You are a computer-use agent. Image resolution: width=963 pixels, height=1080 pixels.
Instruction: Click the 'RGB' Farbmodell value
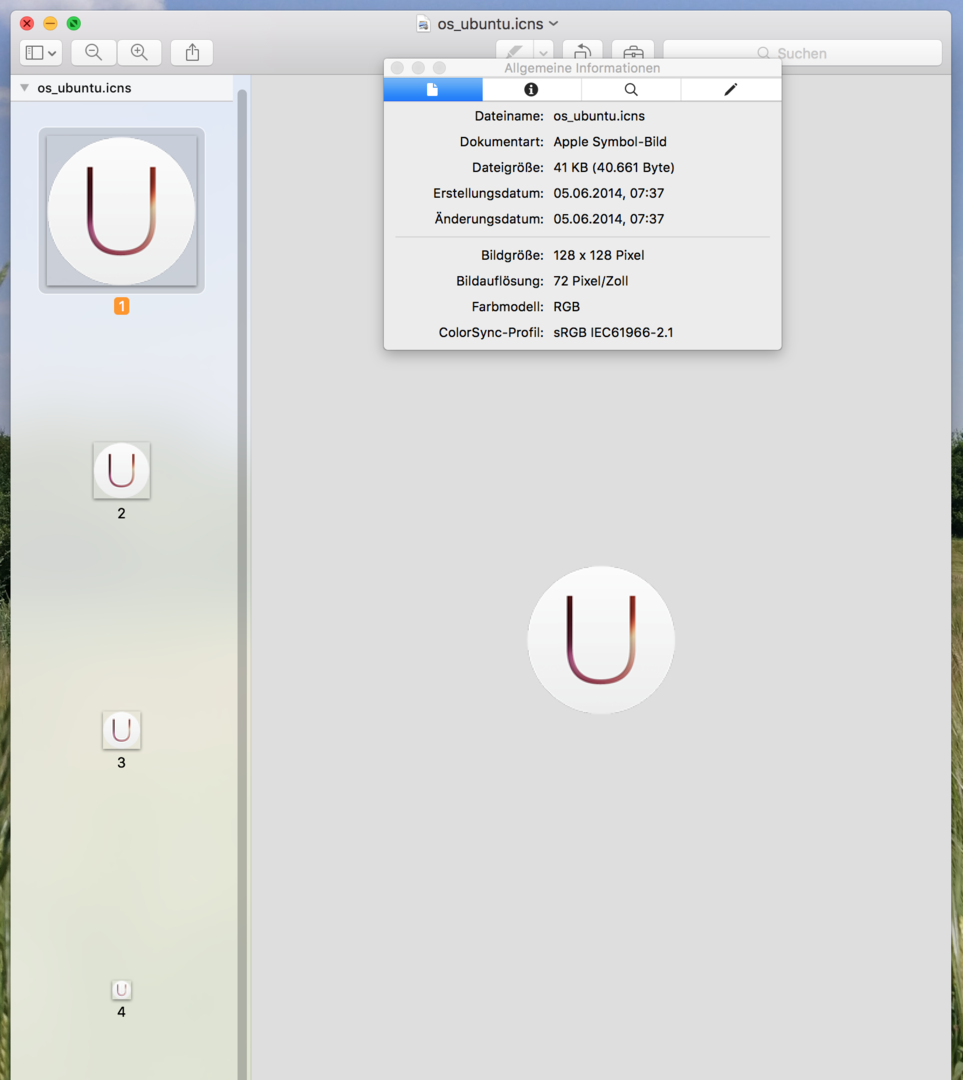pos(566,307)
